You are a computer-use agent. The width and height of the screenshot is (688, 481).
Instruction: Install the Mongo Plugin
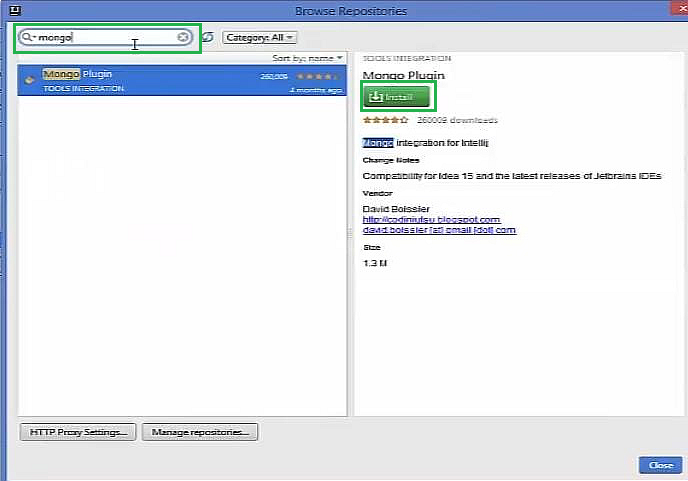(x=396, y=97)
